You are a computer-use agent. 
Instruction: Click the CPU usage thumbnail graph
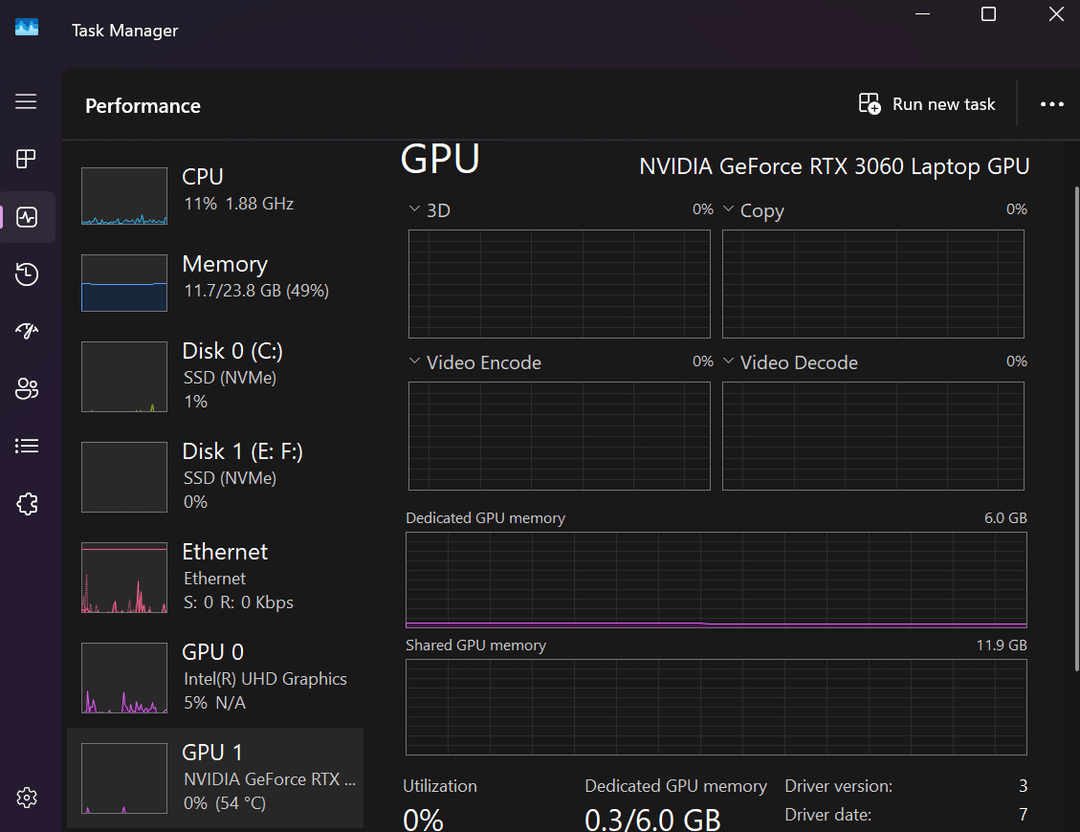[x=124, y=196]
